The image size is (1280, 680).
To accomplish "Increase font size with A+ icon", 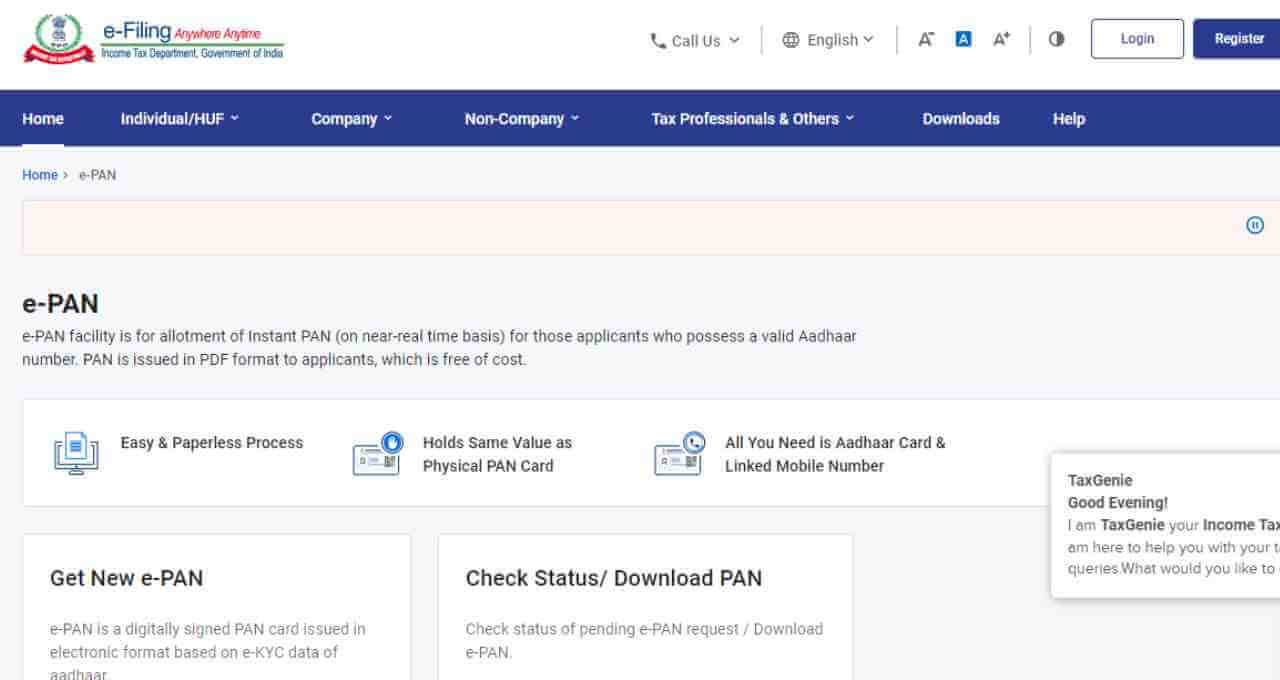I will [1001, 39].
